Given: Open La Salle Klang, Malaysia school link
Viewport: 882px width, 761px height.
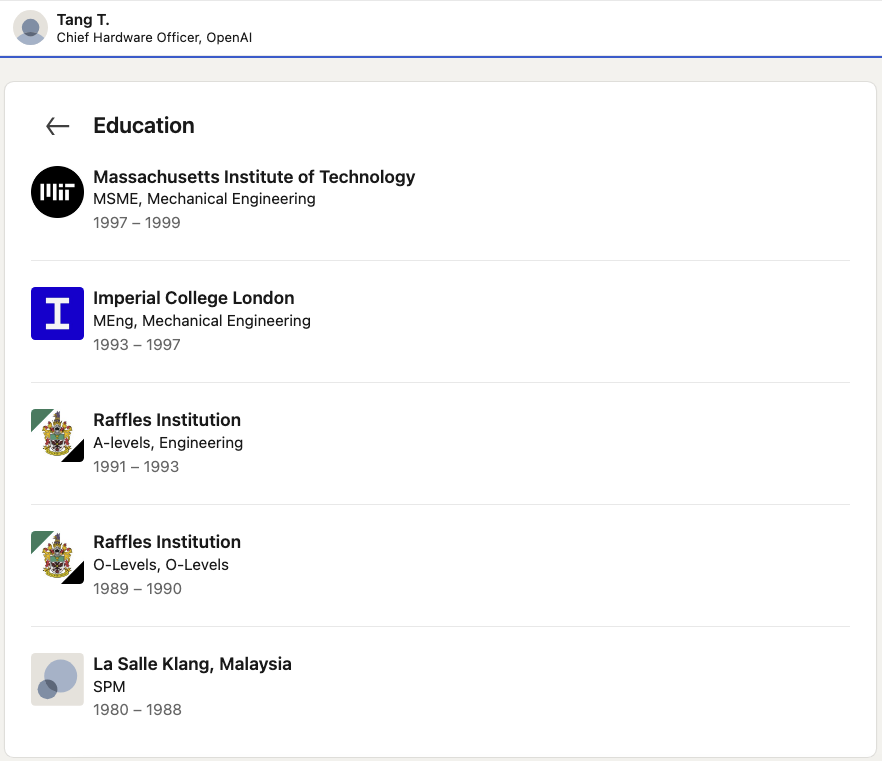Looking at the screenshot, I should (192, 664).
